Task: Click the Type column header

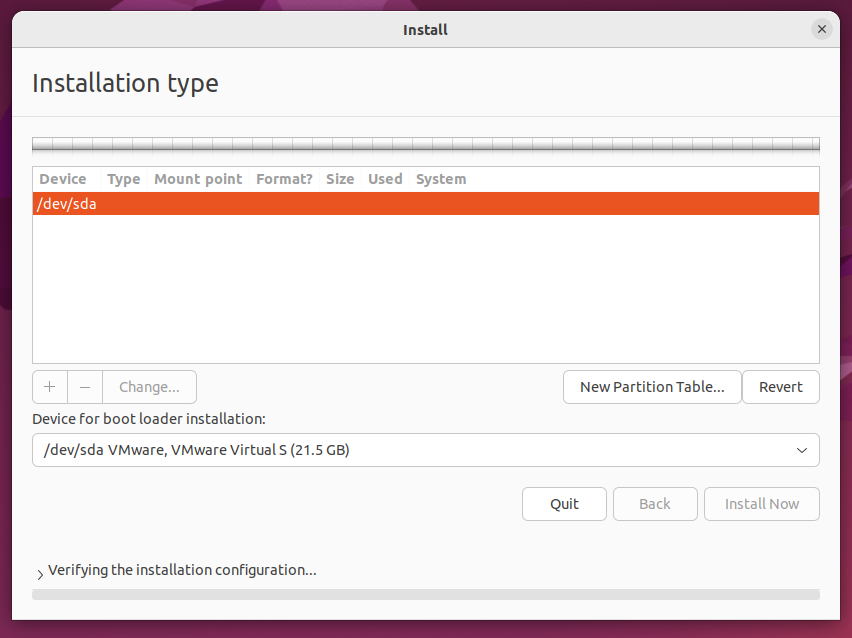Action: tap(123, 179)
